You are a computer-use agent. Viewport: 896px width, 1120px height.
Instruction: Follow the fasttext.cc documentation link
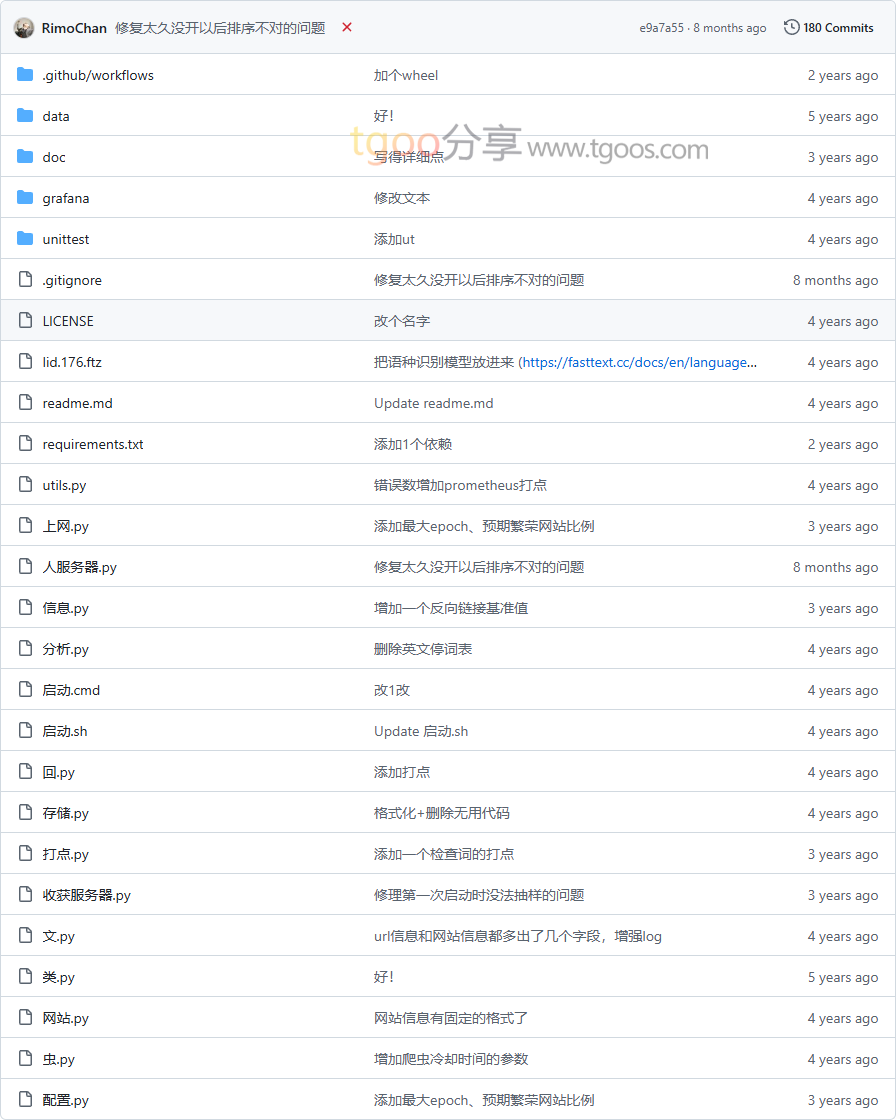[x=639, y=362]
